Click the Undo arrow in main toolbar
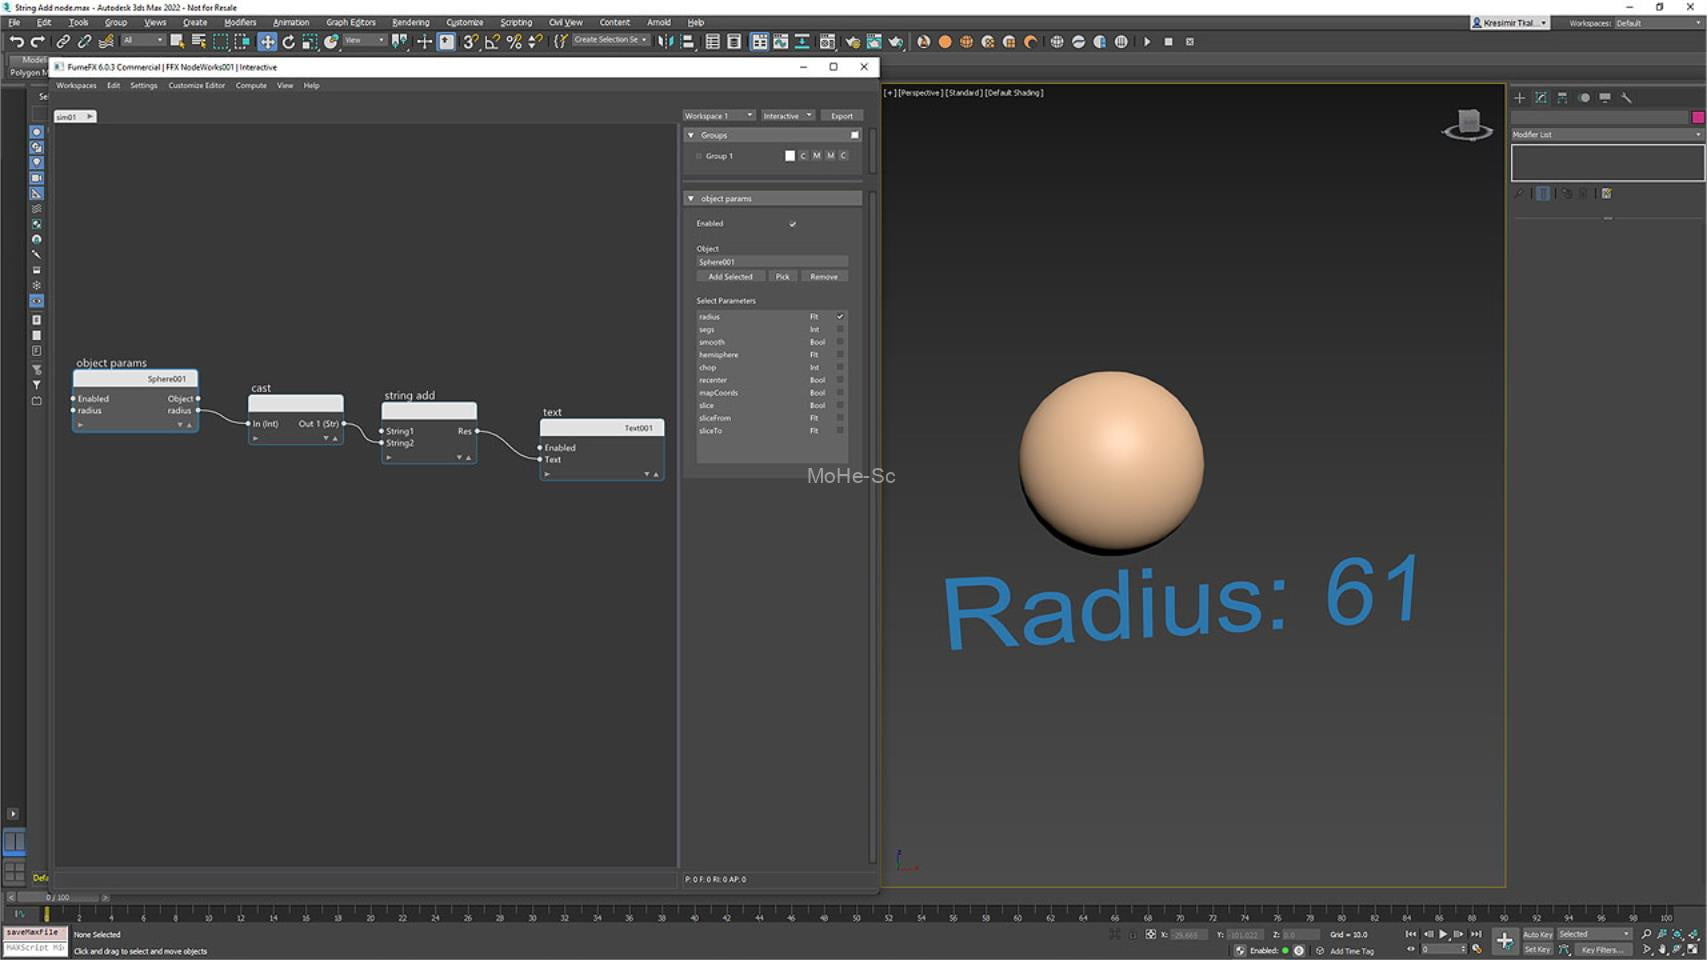This screenshot has height=960, width=1707. click(16, 42)
